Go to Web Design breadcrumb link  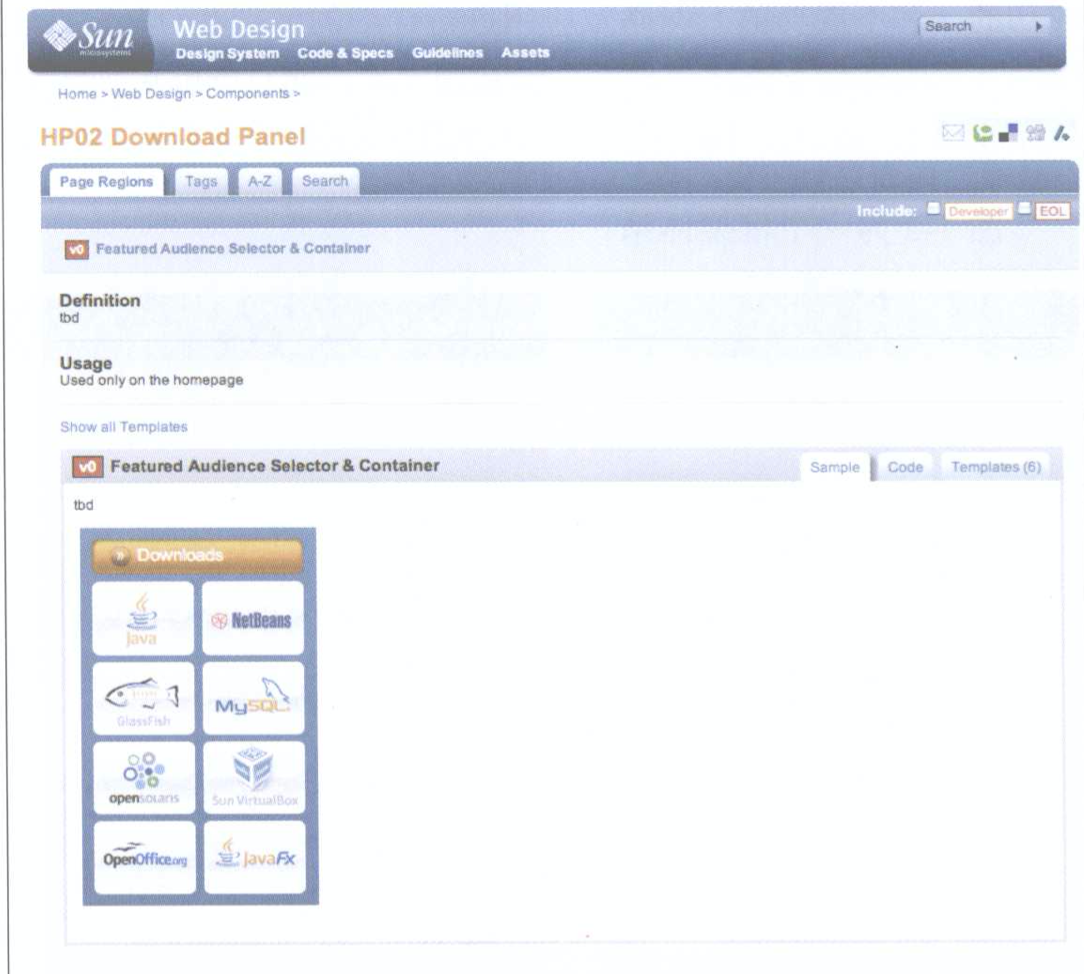[x=151, y=94]
